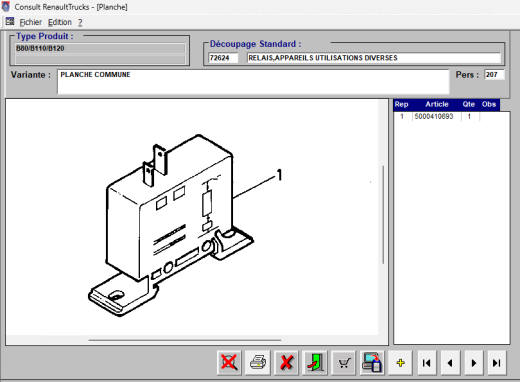The image size is (520, 382).
Task: Open the shopping cart
Action: pos(344,363)
